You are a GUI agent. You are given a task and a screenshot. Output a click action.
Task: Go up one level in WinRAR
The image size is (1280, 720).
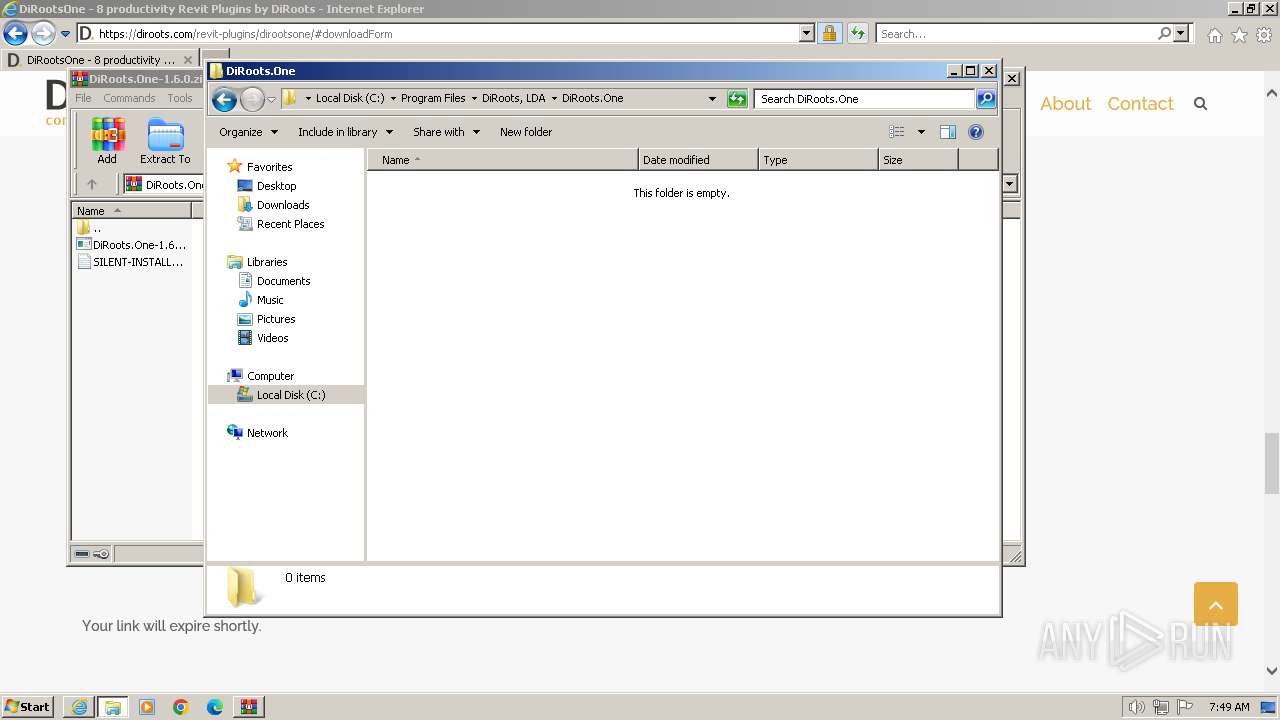pyautogui.click(x=92, y=184)
